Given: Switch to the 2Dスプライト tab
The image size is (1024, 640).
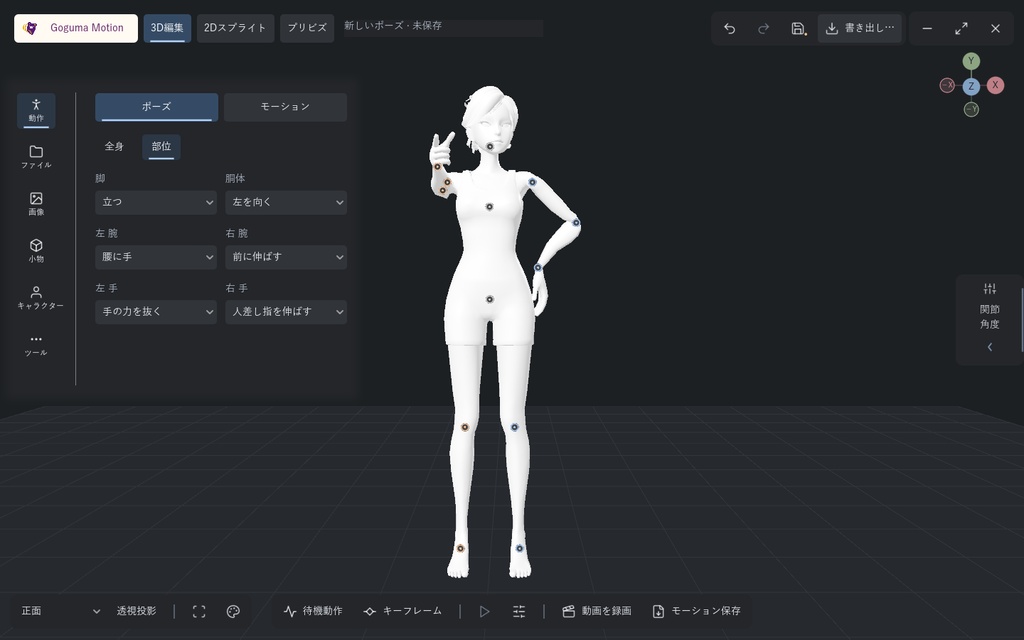Looking at the screenshot, I should point(235,28).
